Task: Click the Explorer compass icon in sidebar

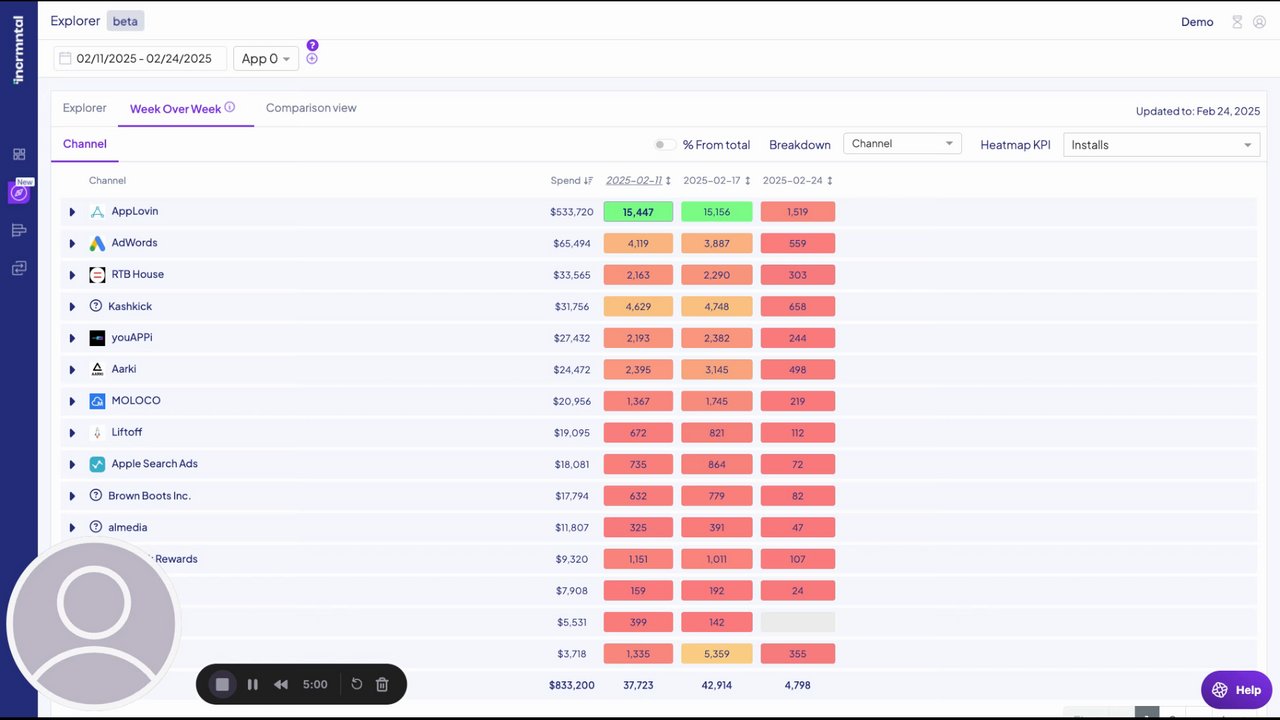Action: (19, 193)
